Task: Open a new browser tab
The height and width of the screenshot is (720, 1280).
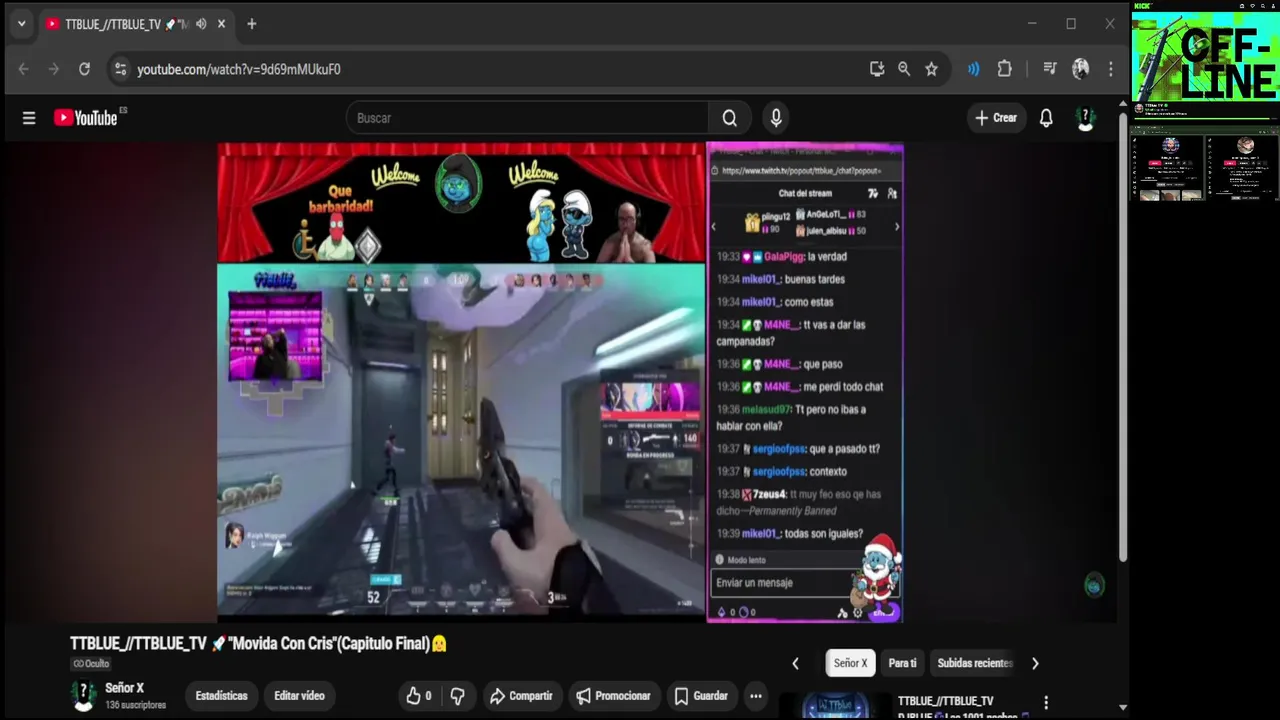Action: click(x=251, y=24)
